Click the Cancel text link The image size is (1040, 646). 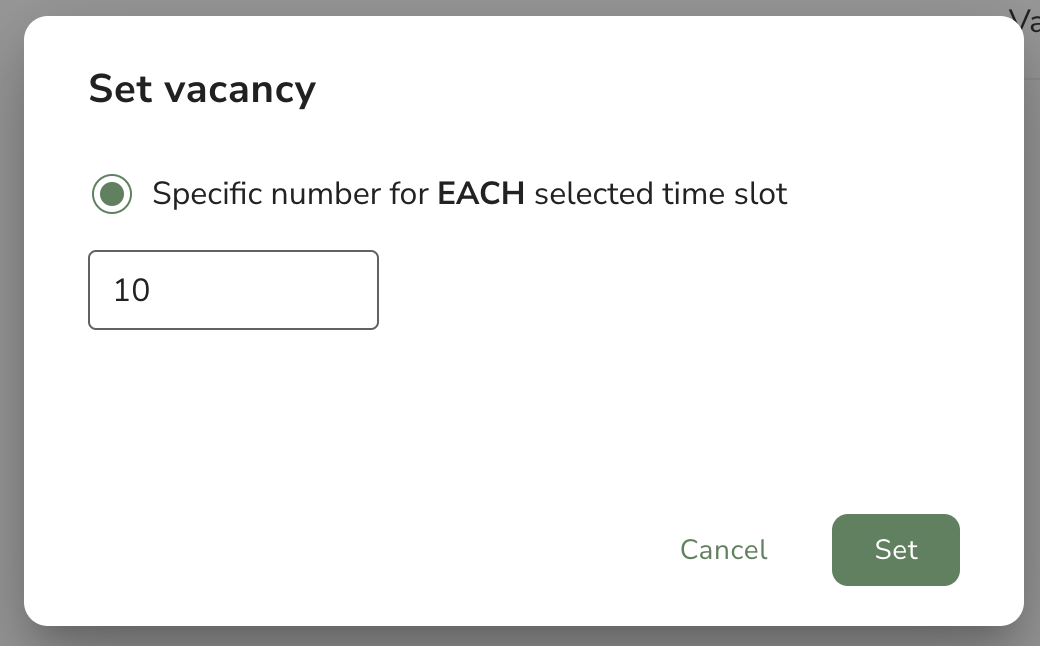pyautogui.click(x=724, y=550)
